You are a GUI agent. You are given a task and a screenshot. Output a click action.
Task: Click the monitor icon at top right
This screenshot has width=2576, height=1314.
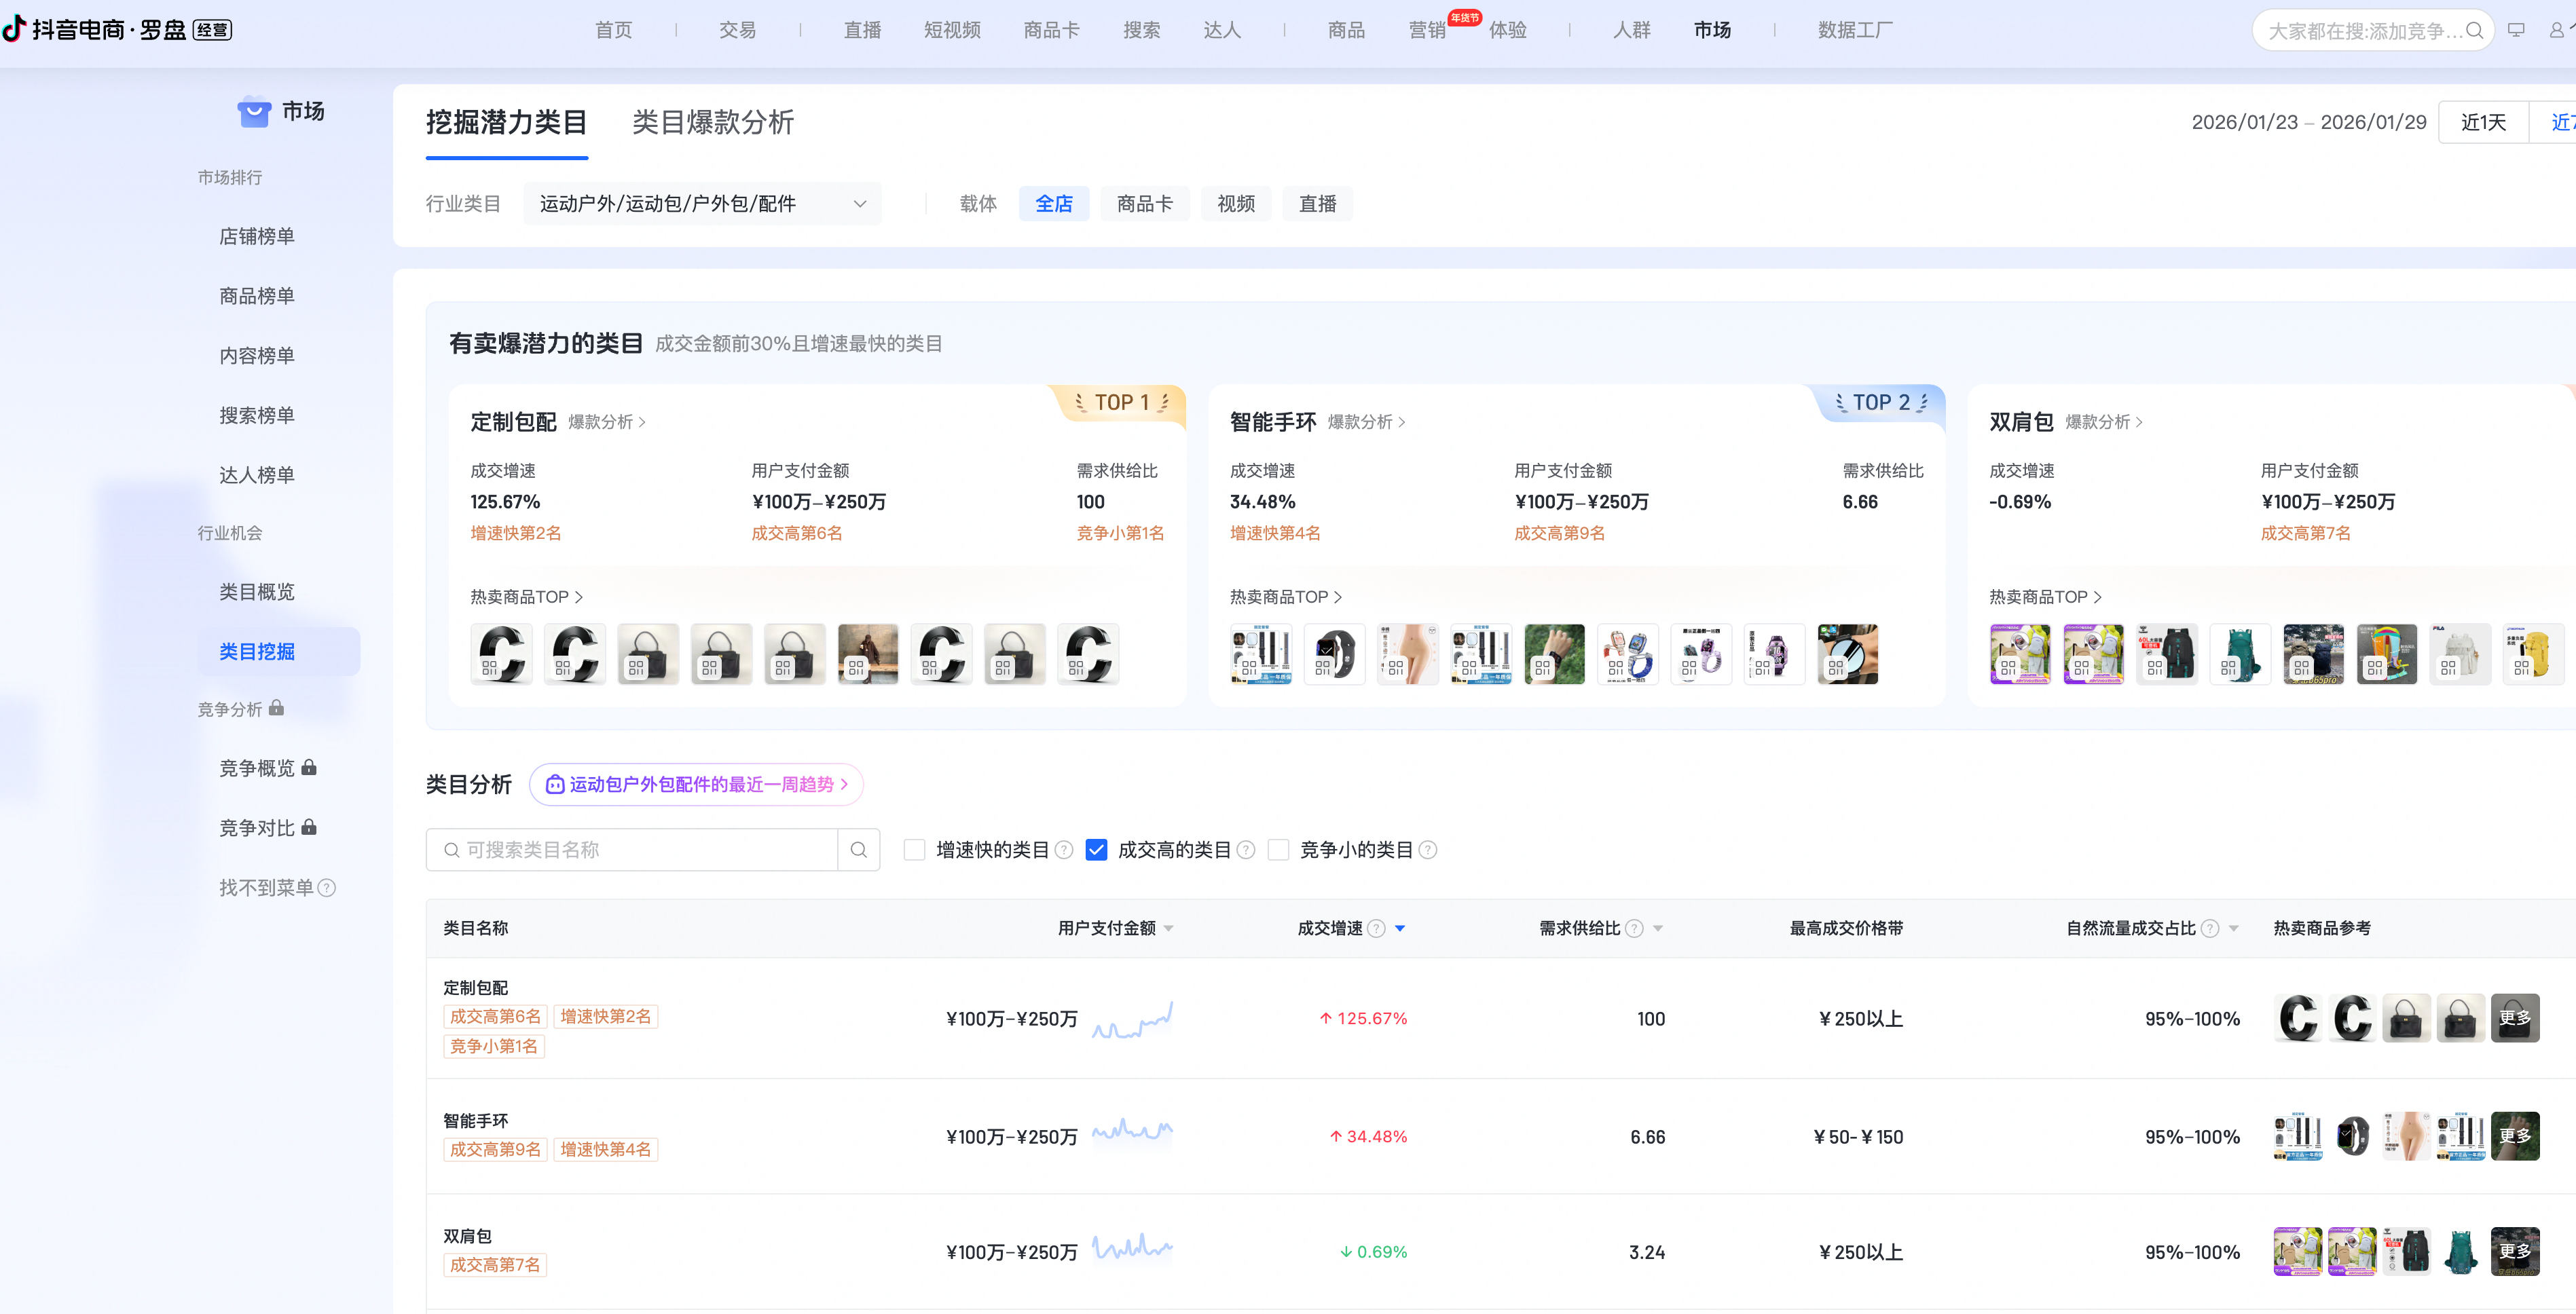pos(2517,30)
